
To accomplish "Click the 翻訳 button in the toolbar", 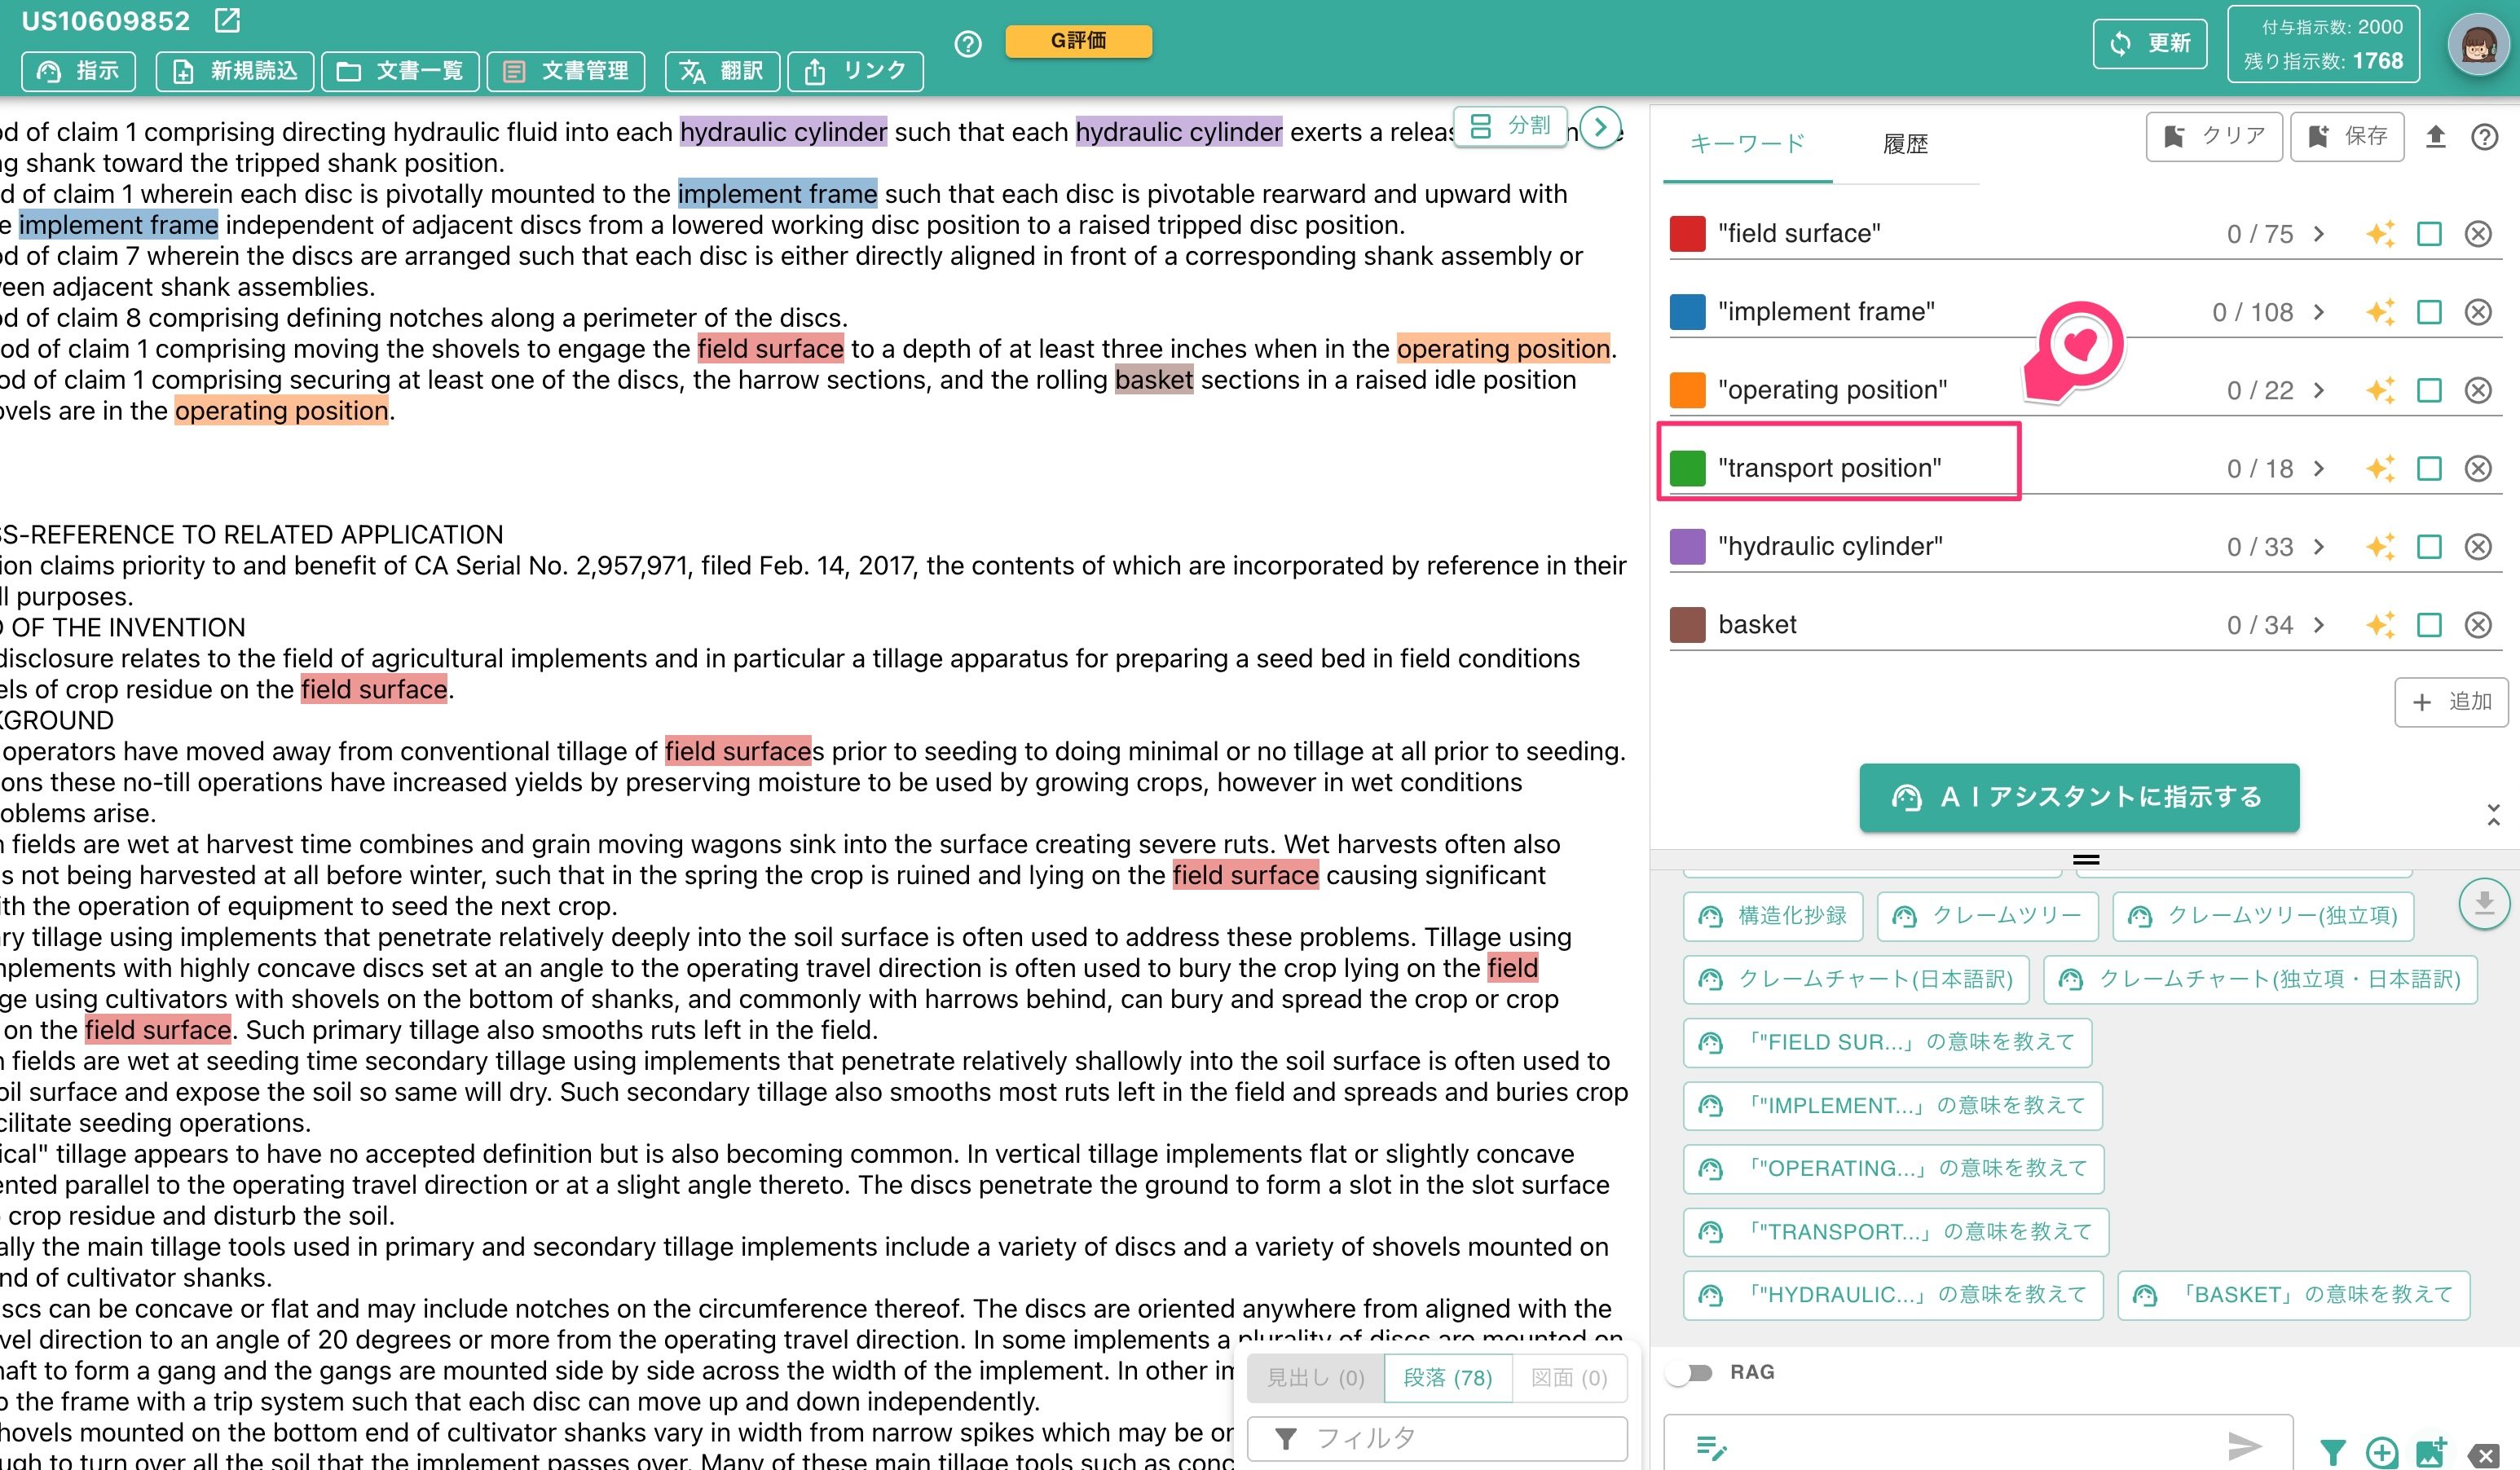I will [722, 71].
